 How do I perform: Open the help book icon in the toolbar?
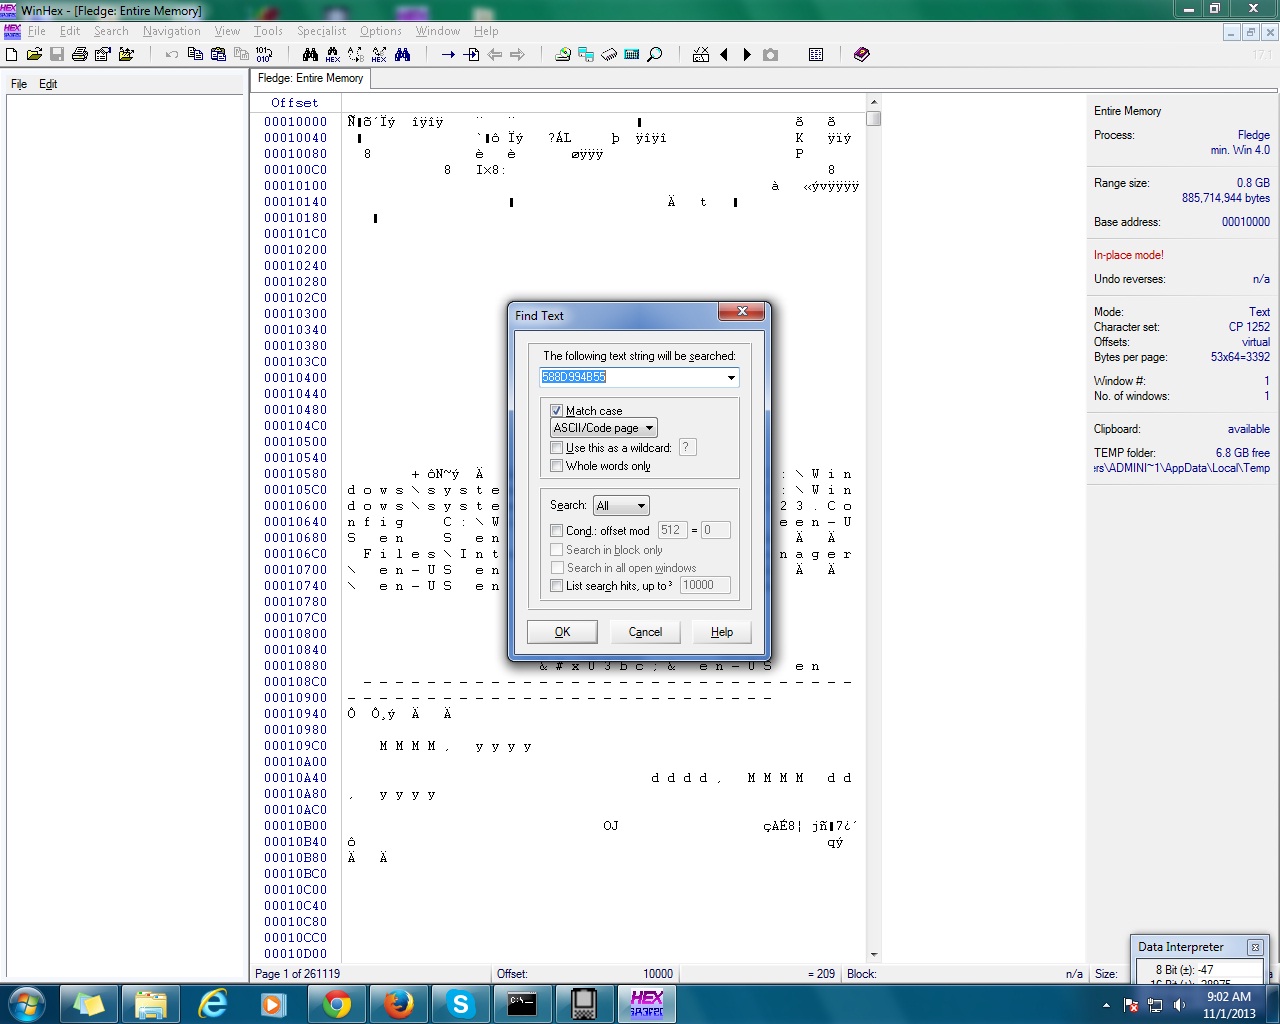(861, 55)
